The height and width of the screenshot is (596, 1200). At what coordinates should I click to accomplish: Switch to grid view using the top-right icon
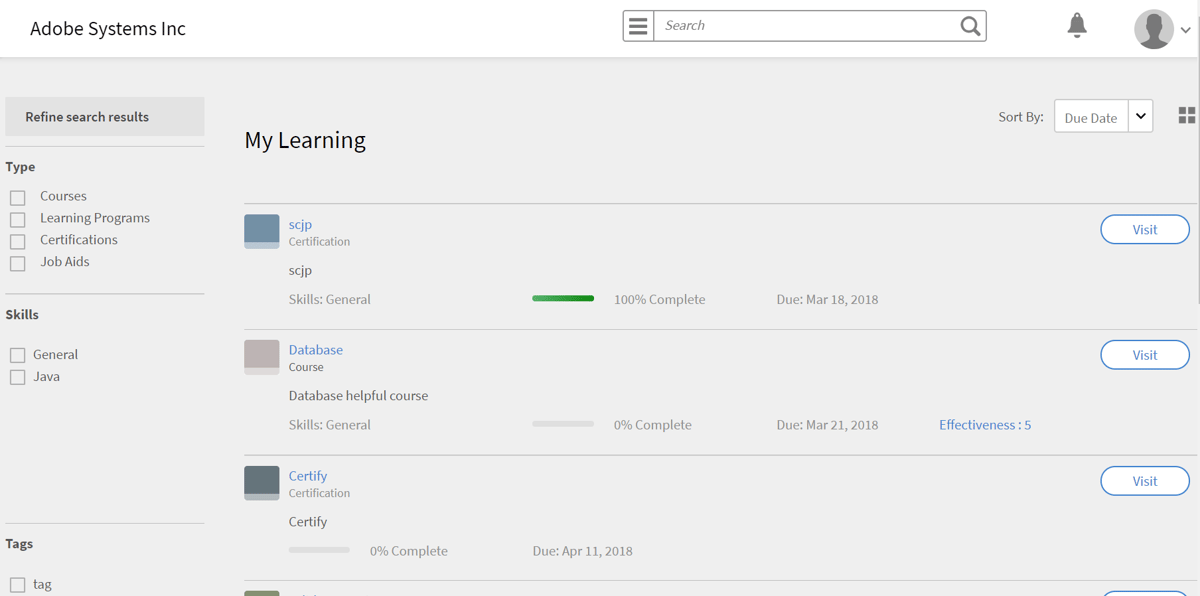coord(1186,115)
